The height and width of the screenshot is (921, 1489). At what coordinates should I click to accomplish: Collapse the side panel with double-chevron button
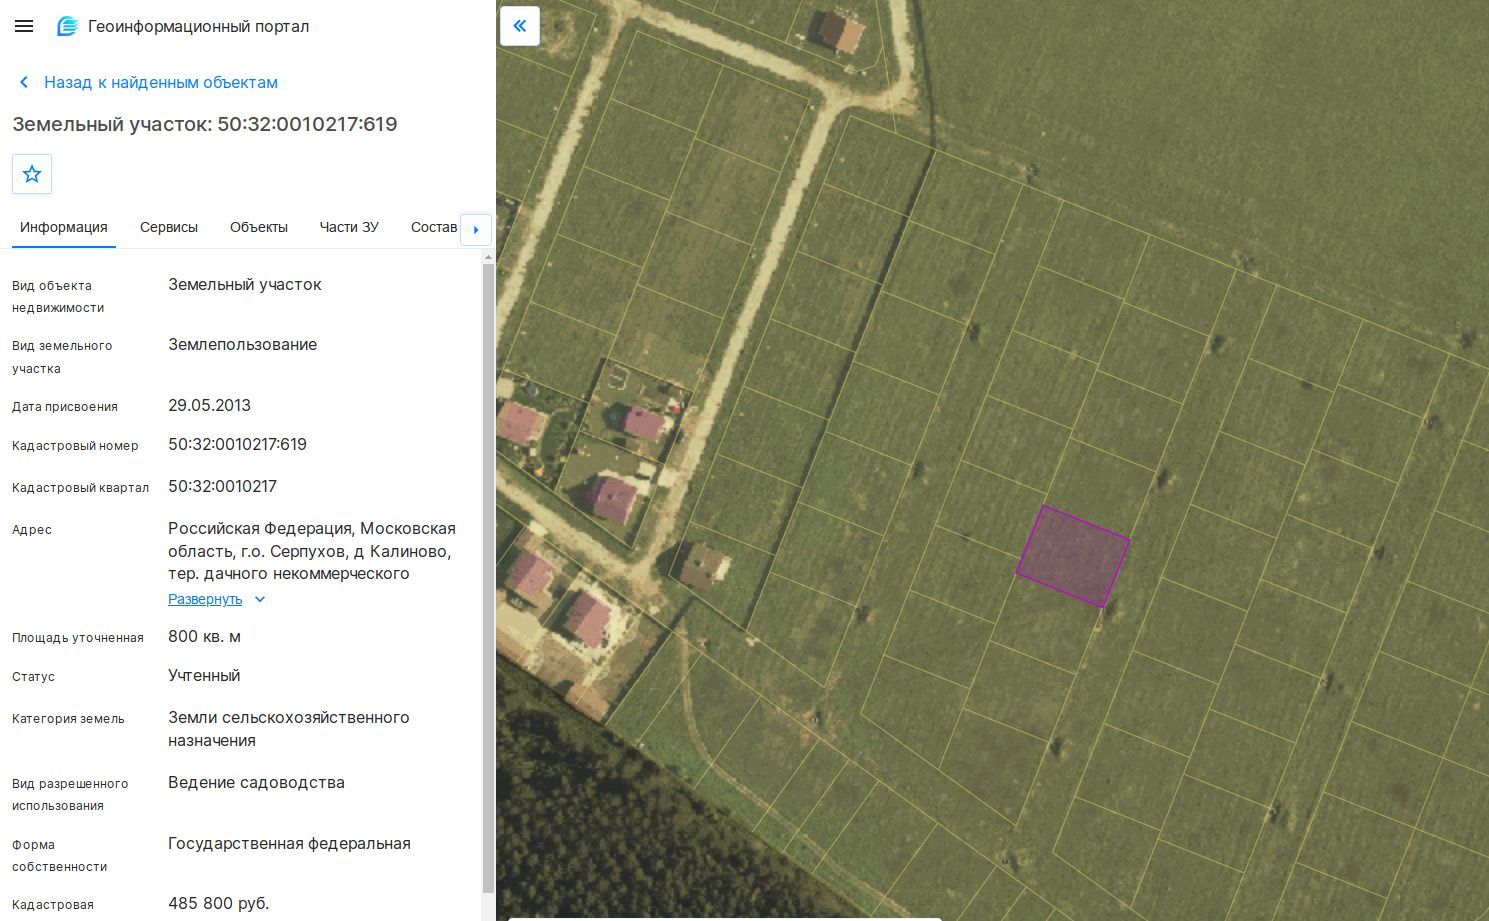(x=520, y=26)
